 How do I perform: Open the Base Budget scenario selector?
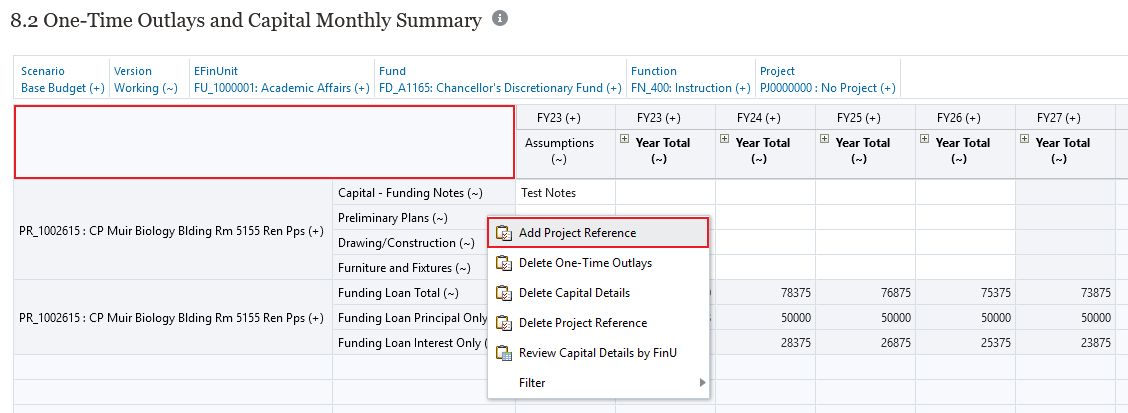(62, 88)
